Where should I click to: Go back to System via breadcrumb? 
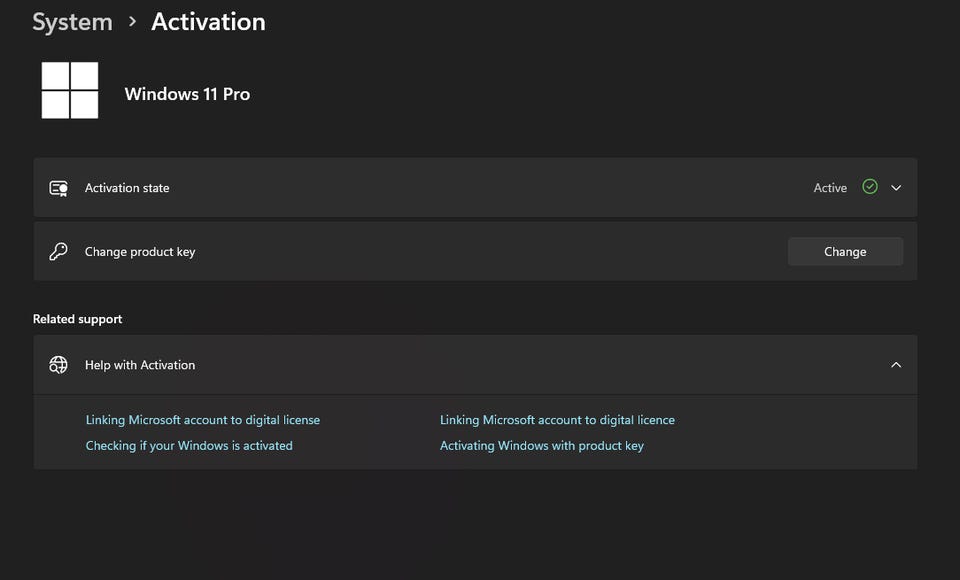pyautogui.click(x=72, y=22)
